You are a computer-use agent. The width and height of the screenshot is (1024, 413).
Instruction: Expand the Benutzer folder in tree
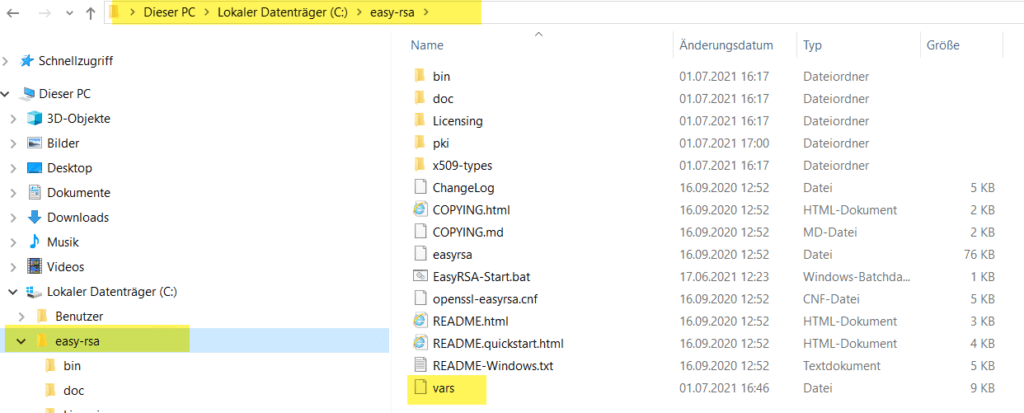point(21,317)
